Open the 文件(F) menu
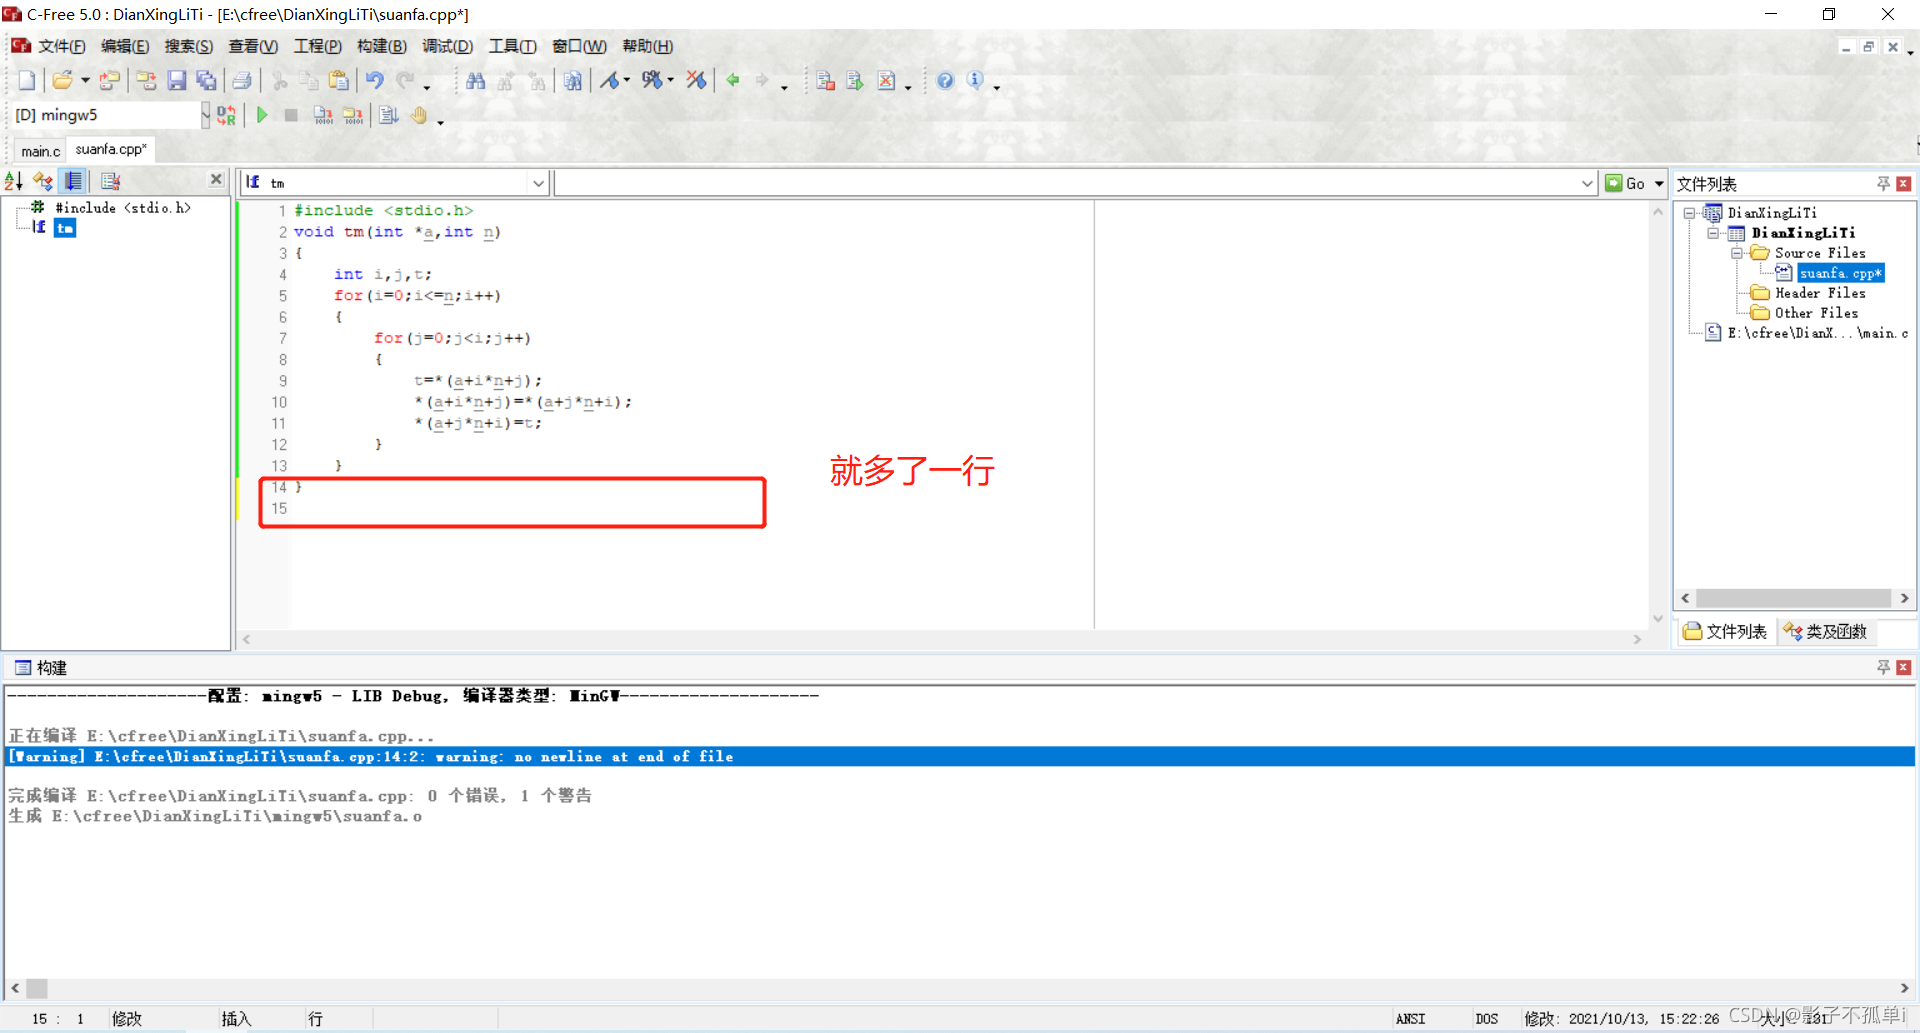Image resolution: width=1920 pixels, height=1033 pixels. tap(61, 46)
